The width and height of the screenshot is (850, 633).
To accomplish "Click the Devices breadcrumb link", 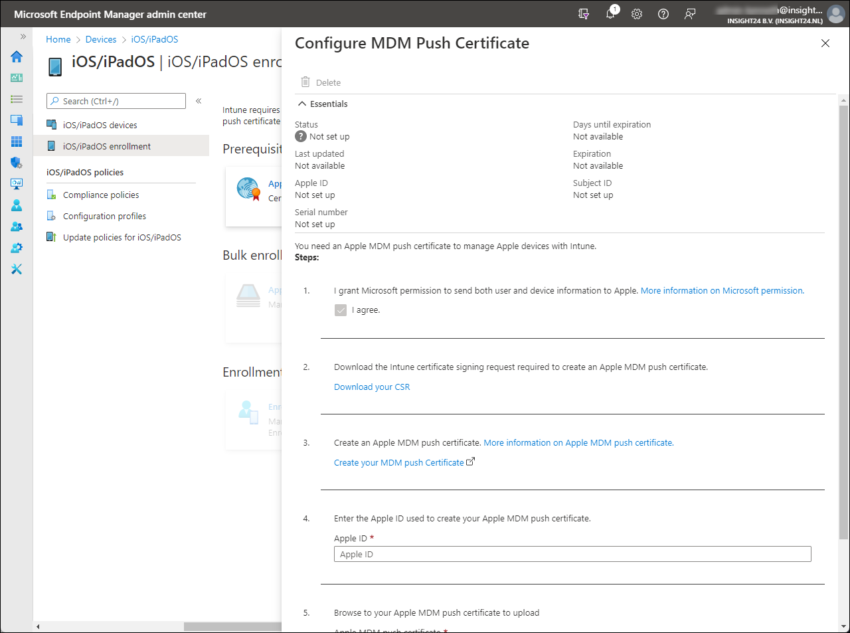I will (101, 39).
